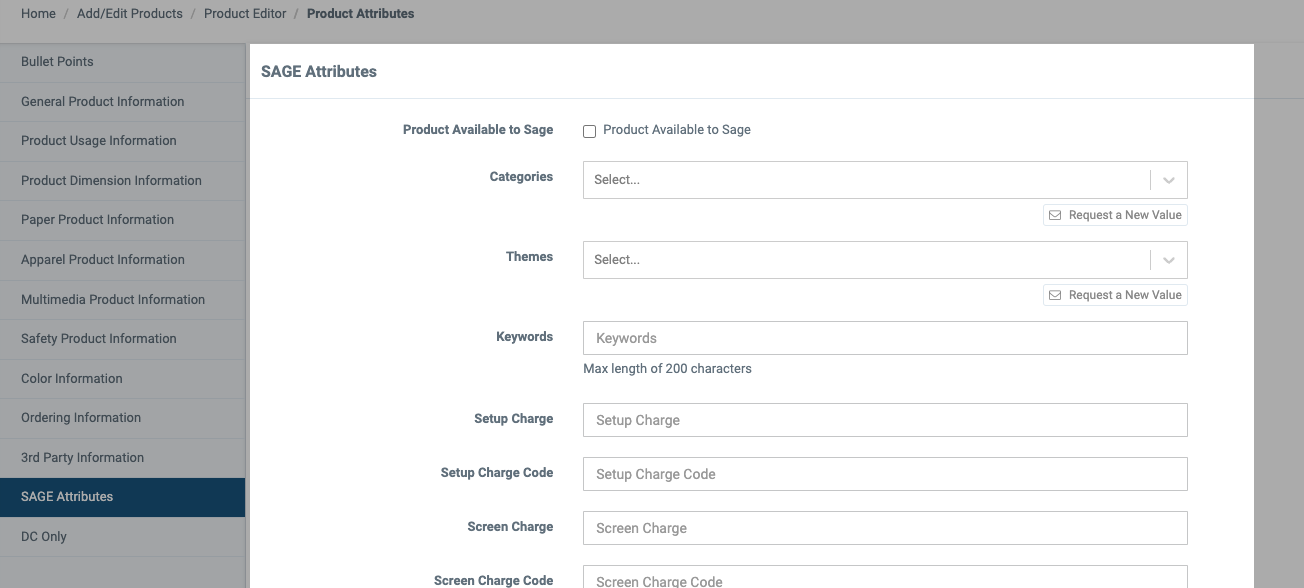Open 3rd Party Information section

pyautogui.click(x=122, y=458)
